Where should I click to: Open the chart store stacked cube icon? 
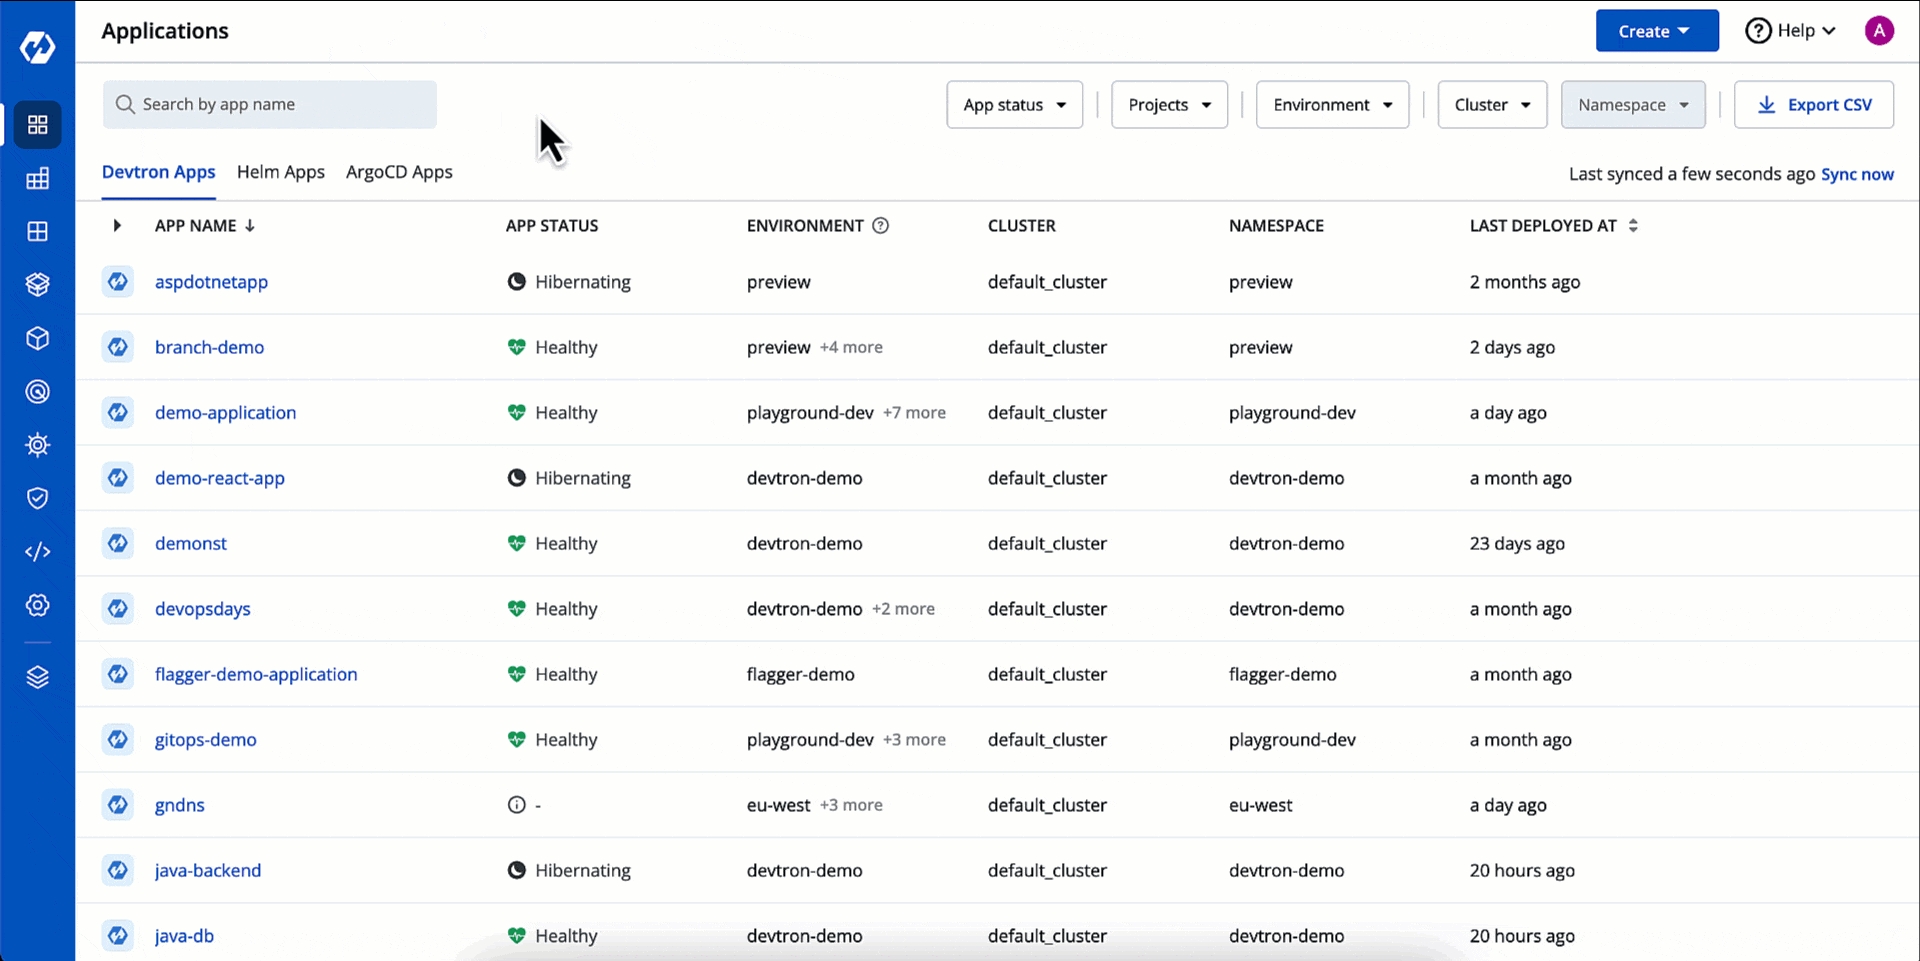click(37, 285)
